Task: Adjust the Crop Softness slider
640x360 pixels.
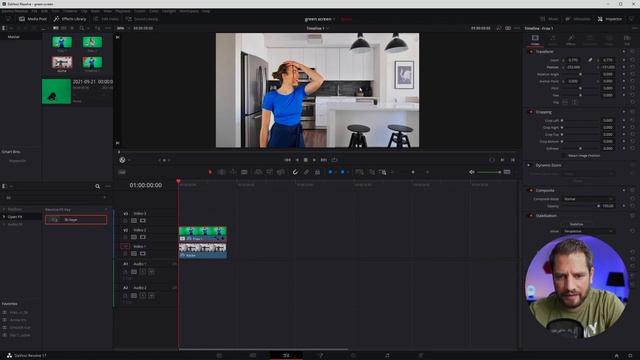Action: 580,148
